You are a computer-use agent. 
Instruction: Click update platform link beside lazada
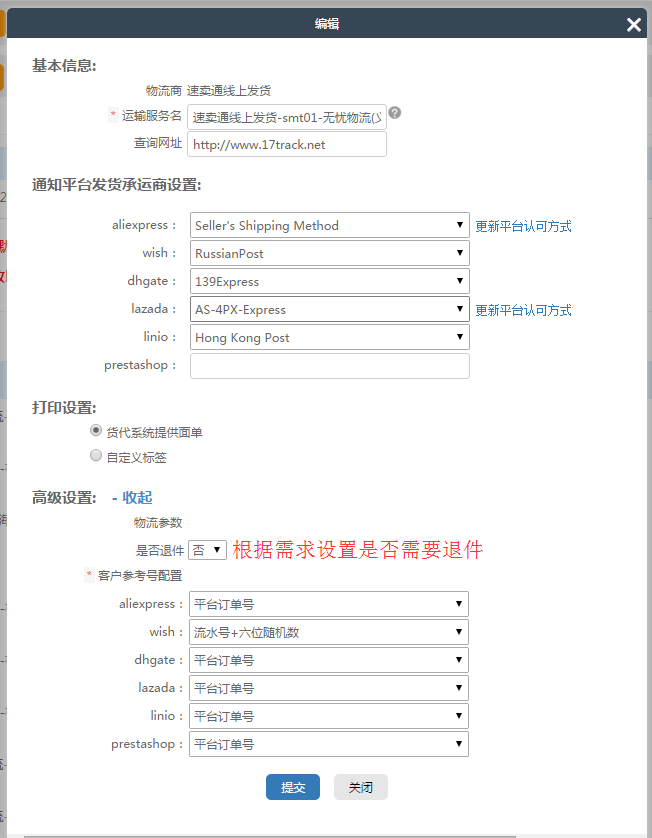pyautogui.click(x=523, y=311)
